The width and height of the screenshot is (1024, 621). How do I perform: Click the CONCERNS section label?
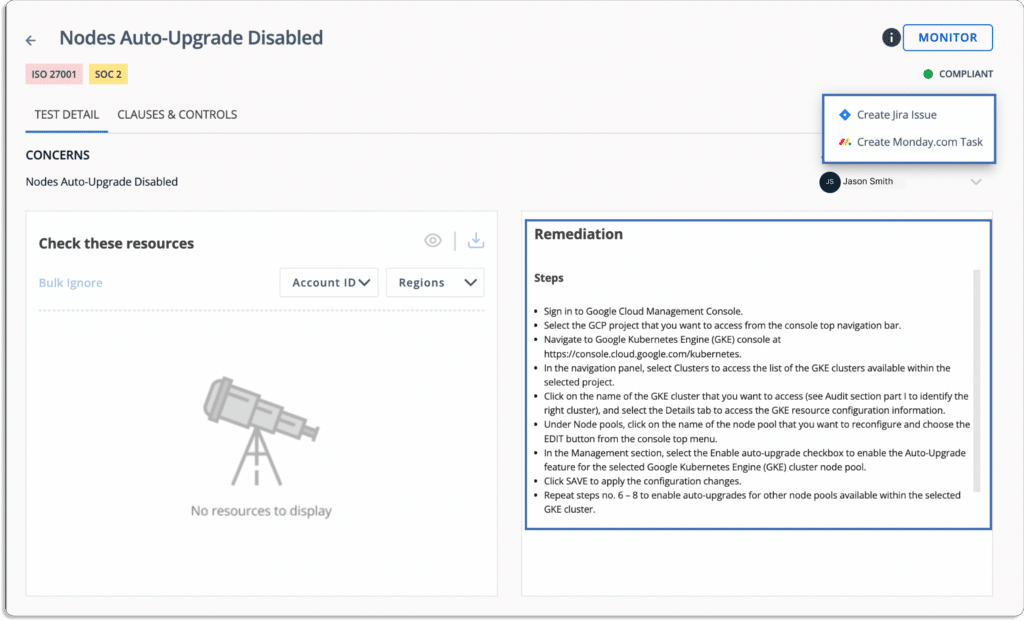57,155
